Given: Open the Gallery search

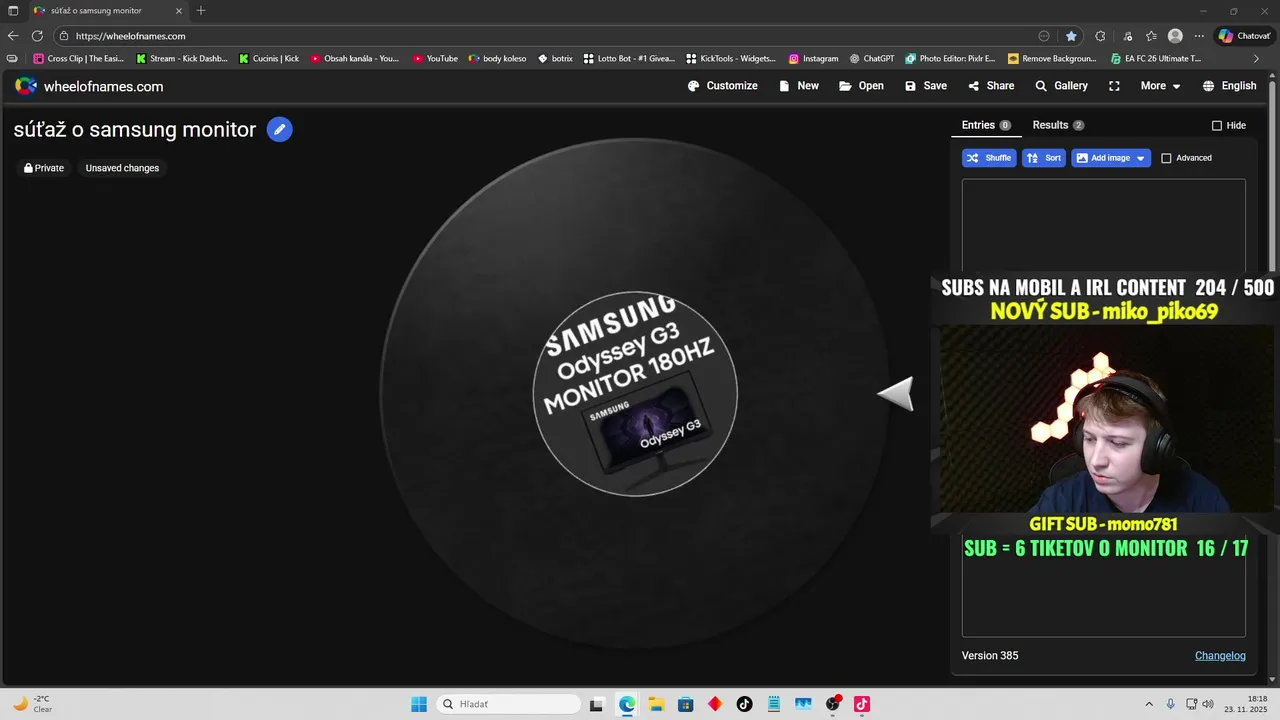Looking at the screenshot, I should coord(1062,86).
